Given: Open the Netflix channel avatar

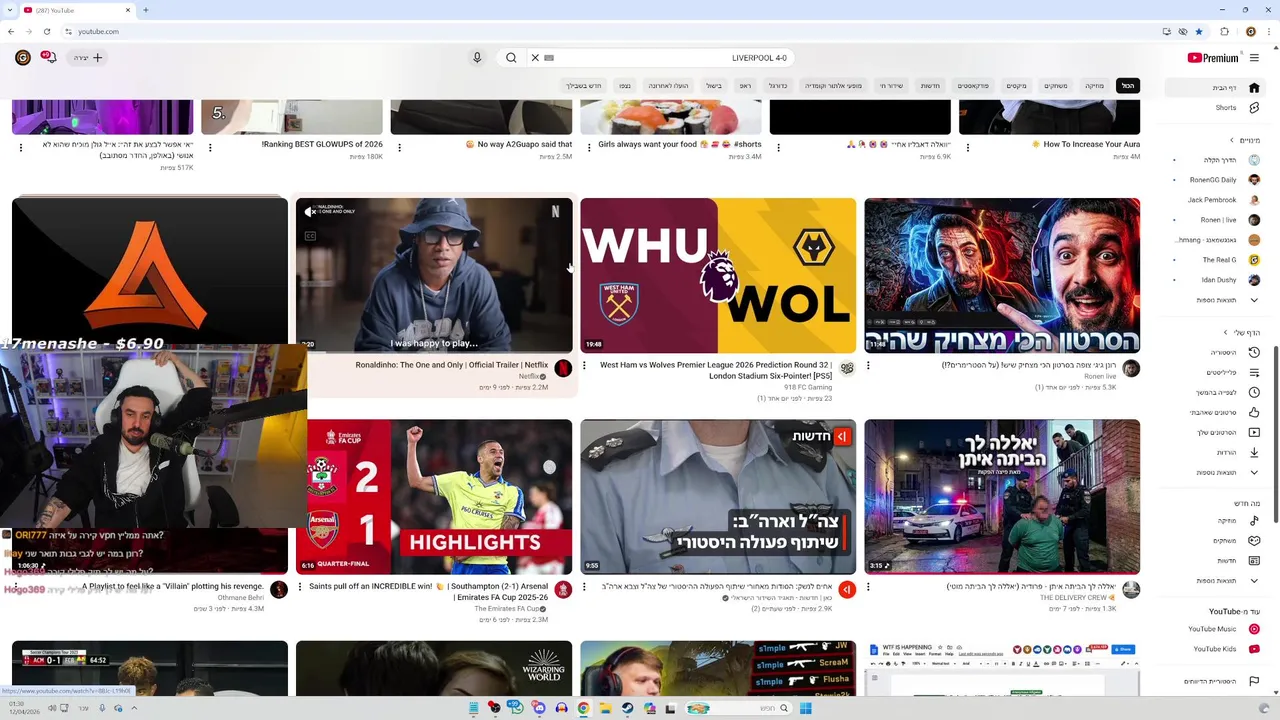Looking at the screenshot, I should (x=563, y=368).
